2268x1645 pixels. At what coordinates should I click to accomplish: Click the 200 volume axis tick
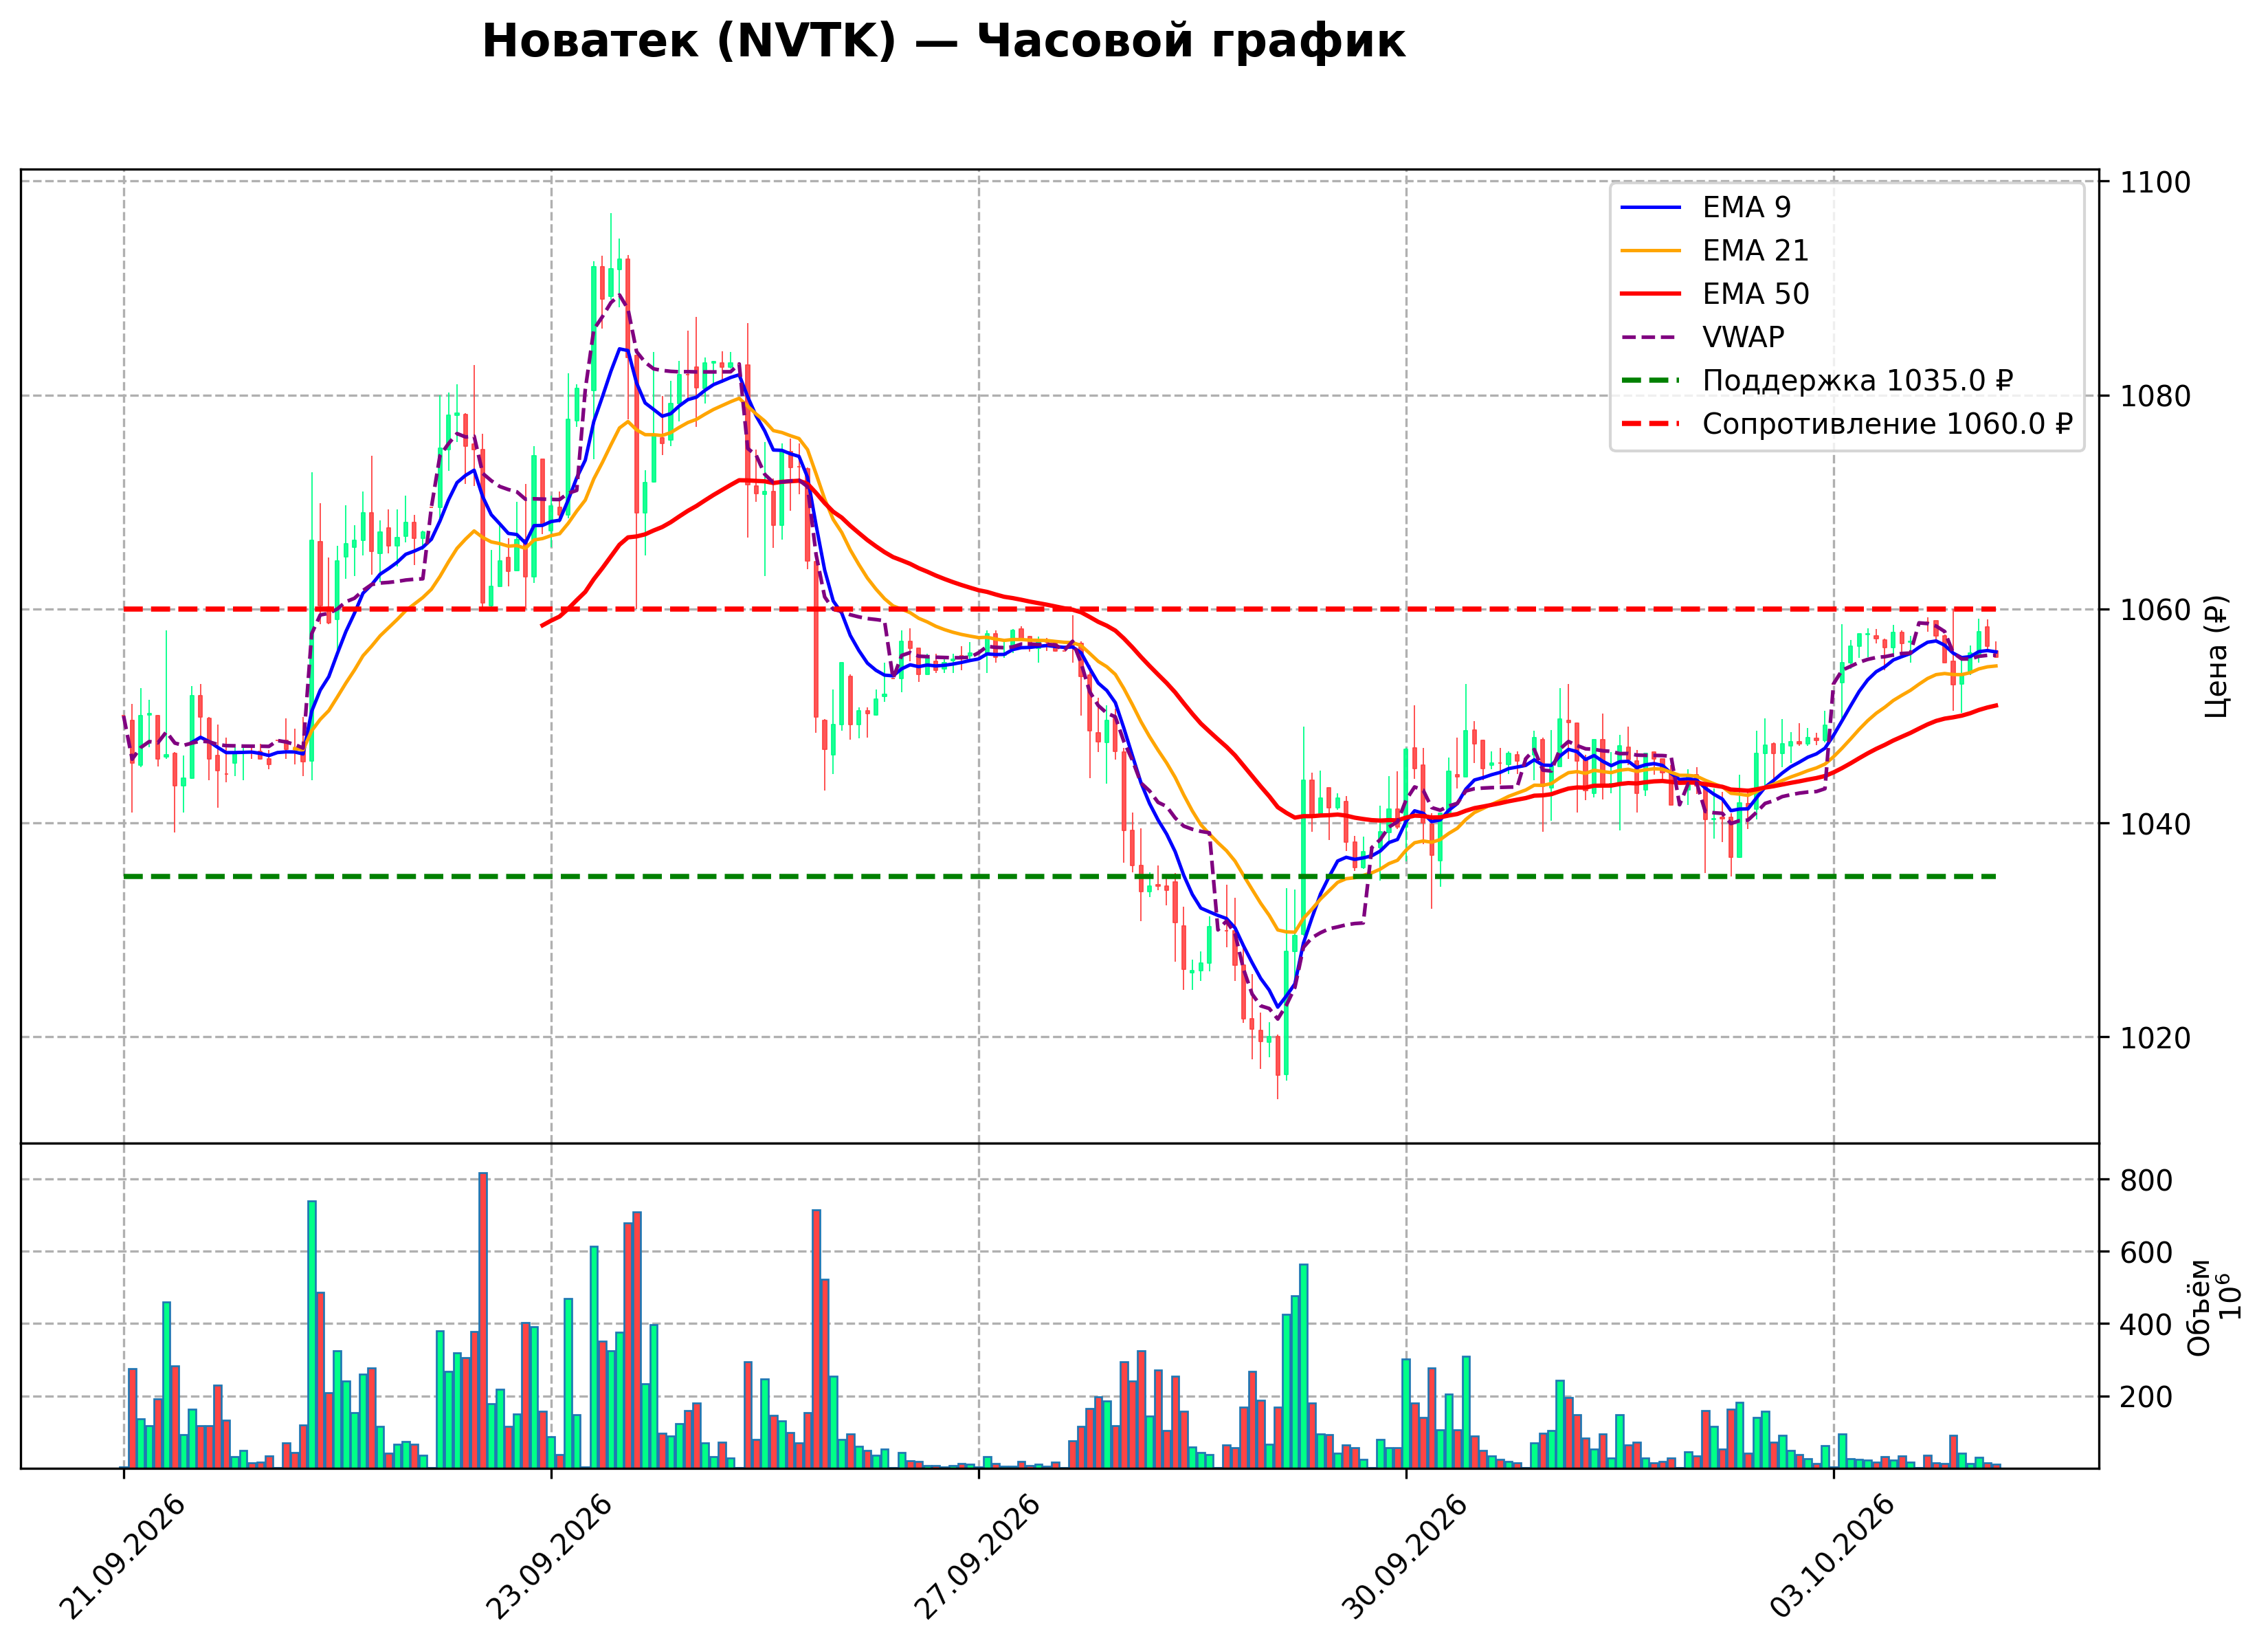coord(2147,1397)
